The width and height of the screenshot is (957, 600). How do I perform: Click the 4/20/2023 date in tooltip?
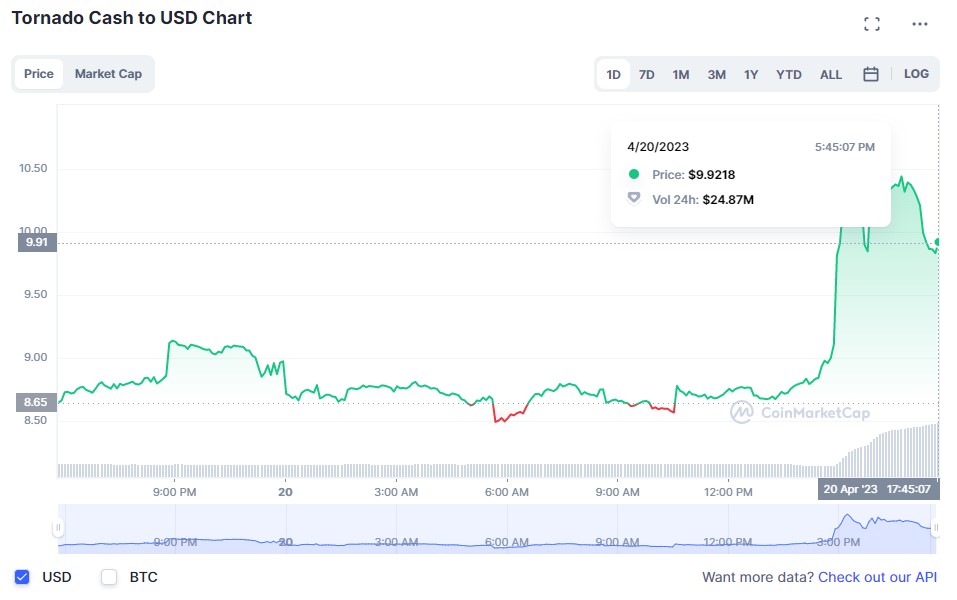[658, 146]
